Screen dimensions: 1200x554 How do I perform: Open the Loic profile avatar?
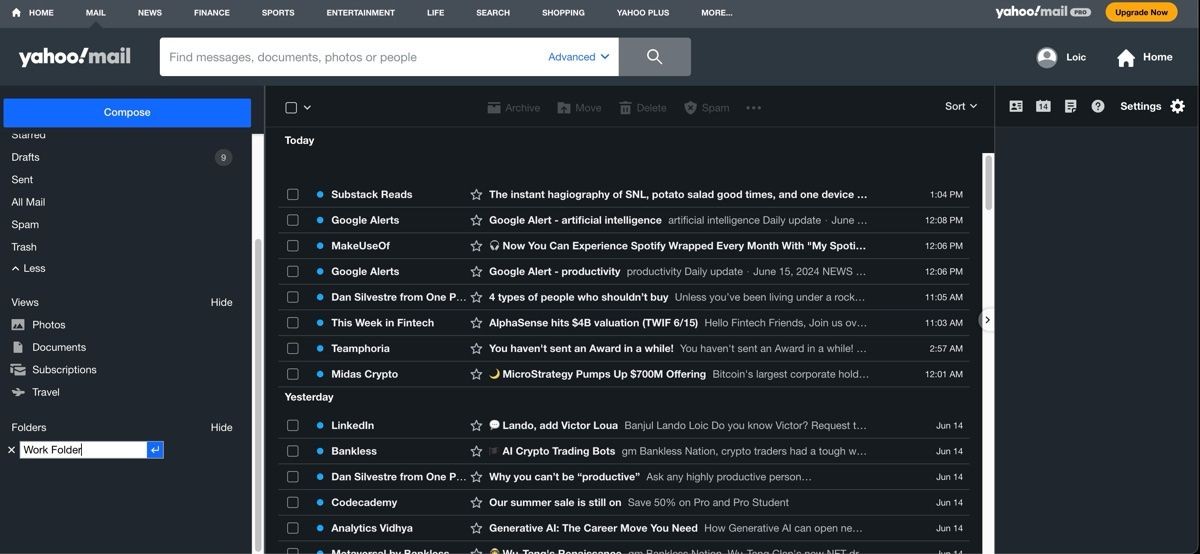tap(1047, 57)
